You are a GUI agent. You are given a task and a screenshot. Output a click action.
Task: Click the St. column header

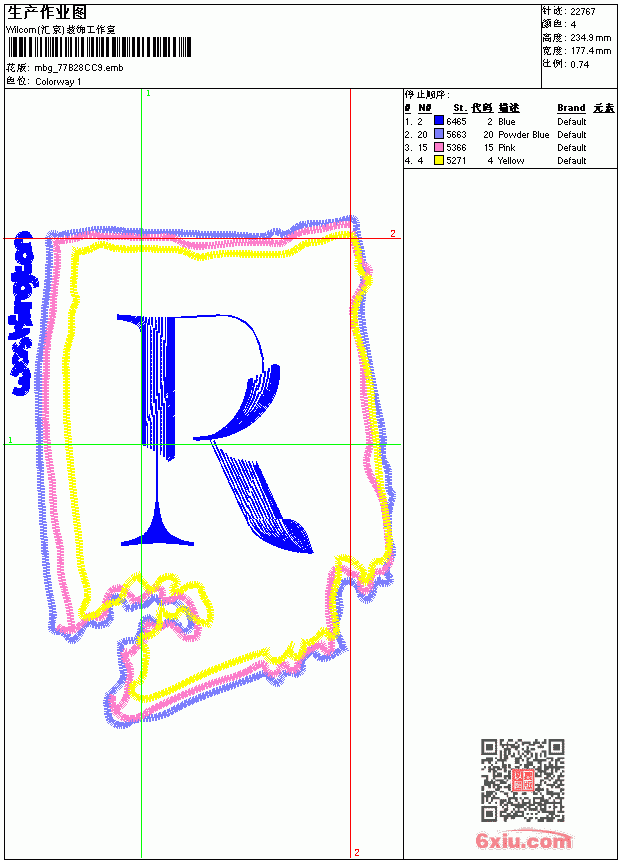tap(460, 108)
